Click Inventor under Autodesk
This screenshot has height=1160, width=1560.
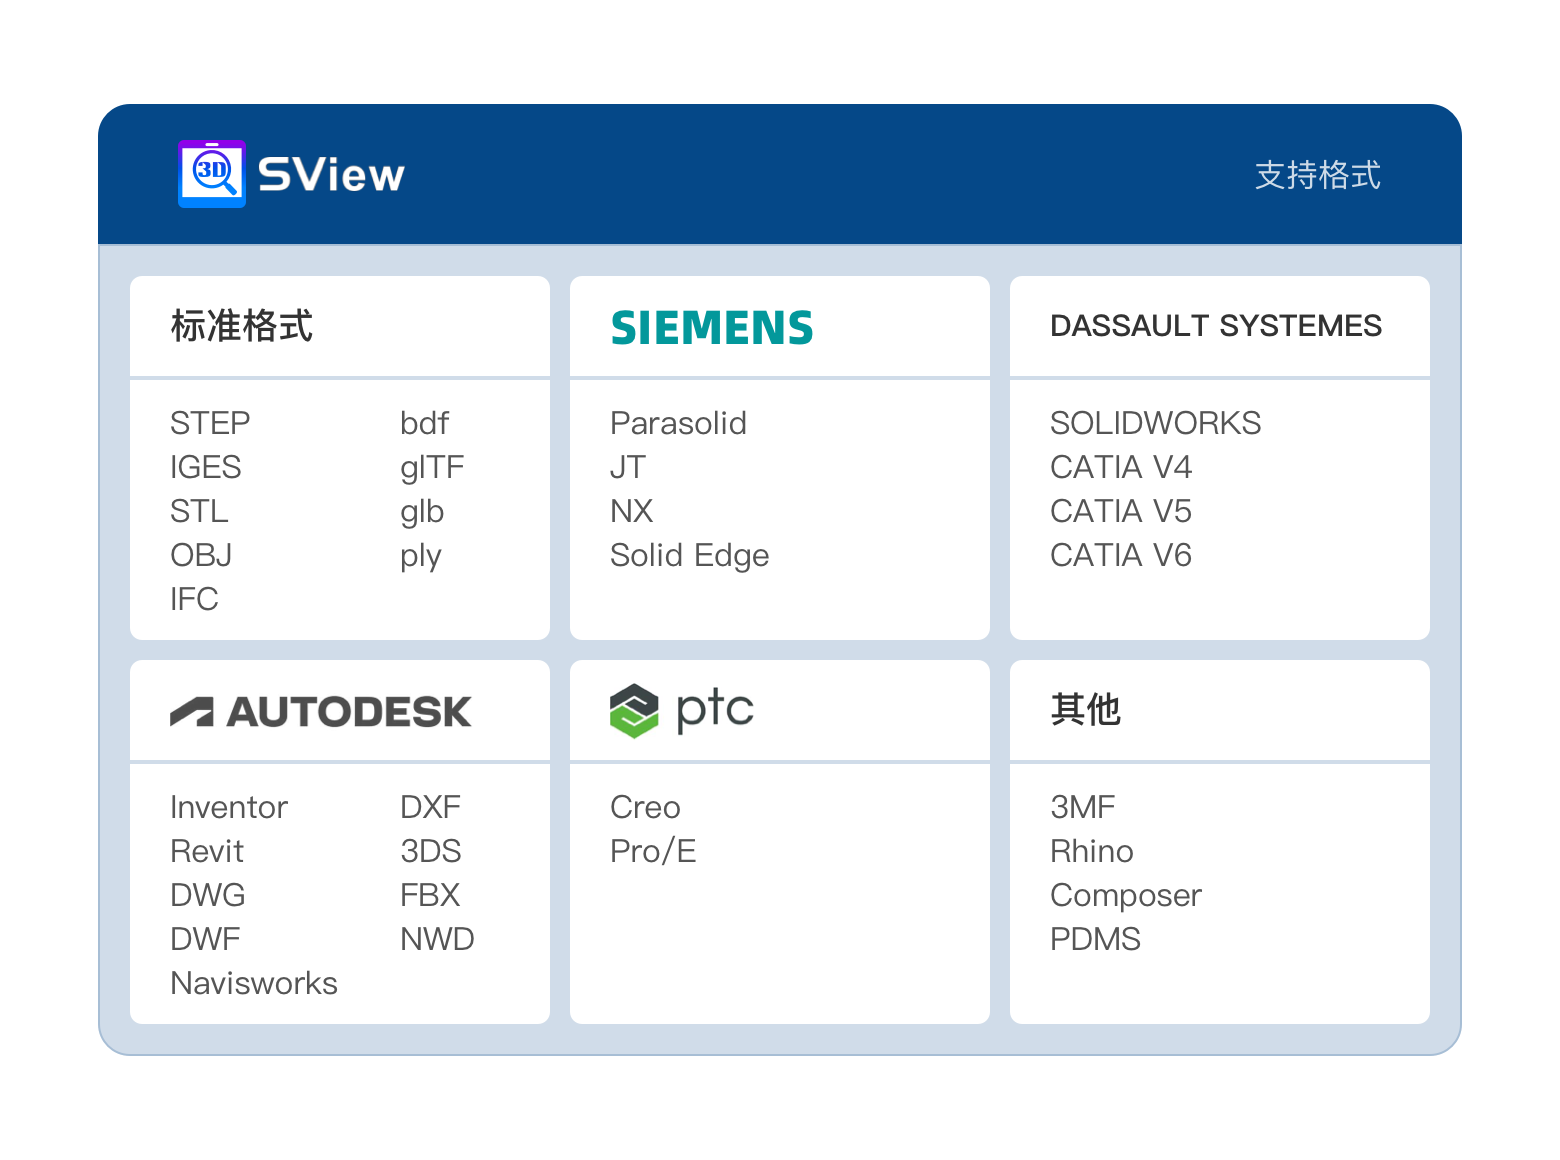tap(229, 807)
